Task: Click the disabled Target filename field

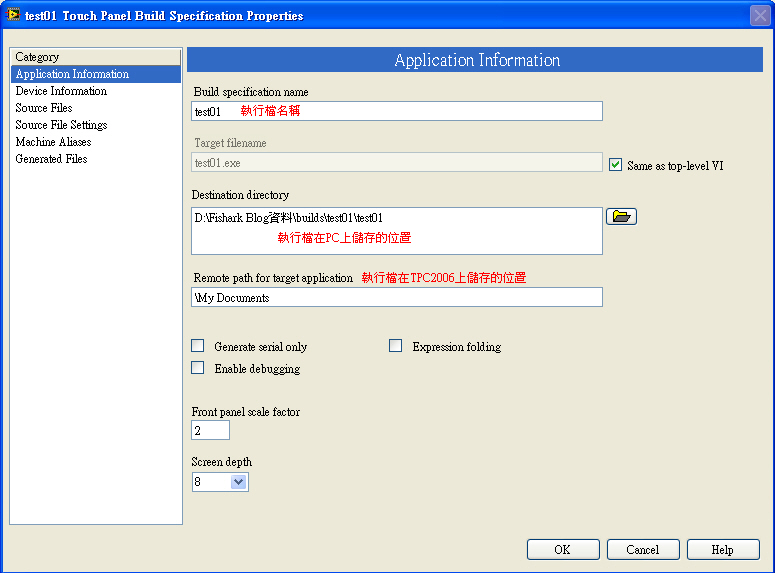Action: pos(397,163)
